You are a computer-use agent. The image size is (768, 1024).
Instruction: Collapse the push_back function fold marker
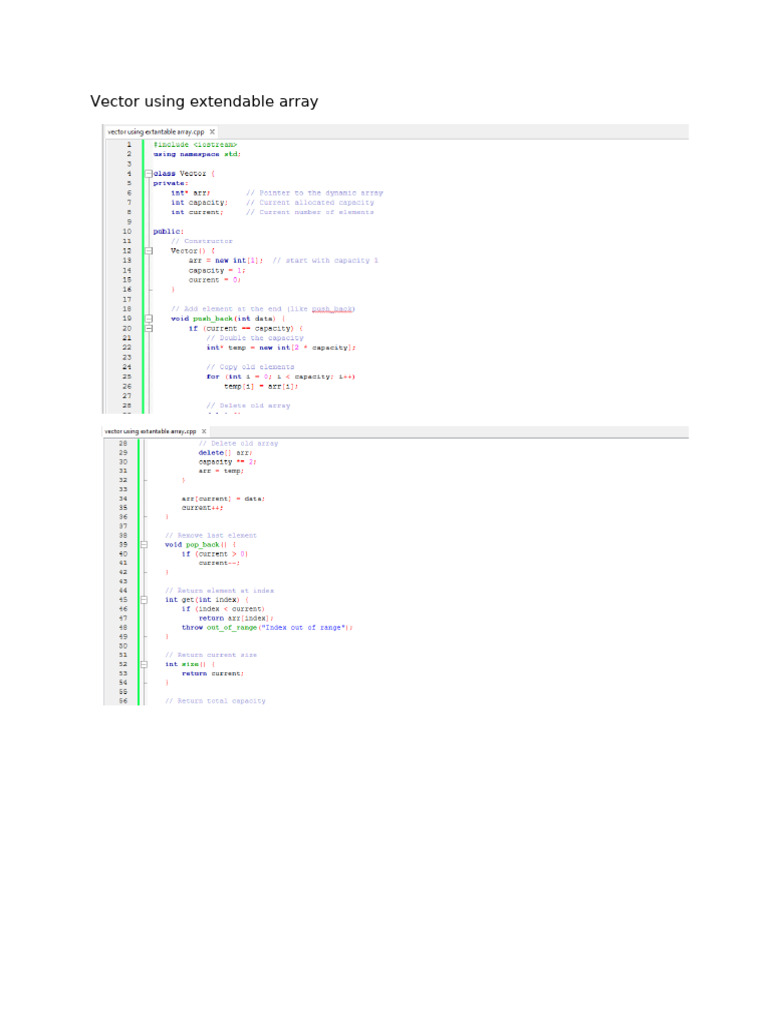pyautogui.click(x=149, y=319)
